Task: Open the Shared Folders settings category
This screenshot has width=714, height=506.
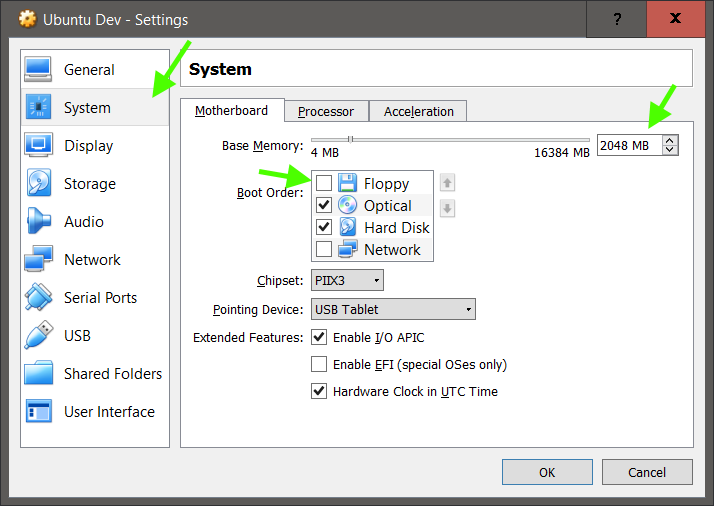Action: 95,373
